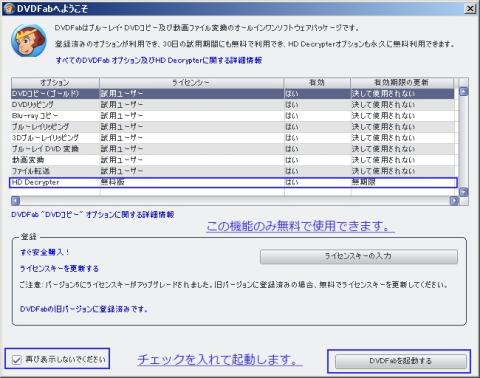
Task: Click the table's scroll up arrow
Action: 464,91
